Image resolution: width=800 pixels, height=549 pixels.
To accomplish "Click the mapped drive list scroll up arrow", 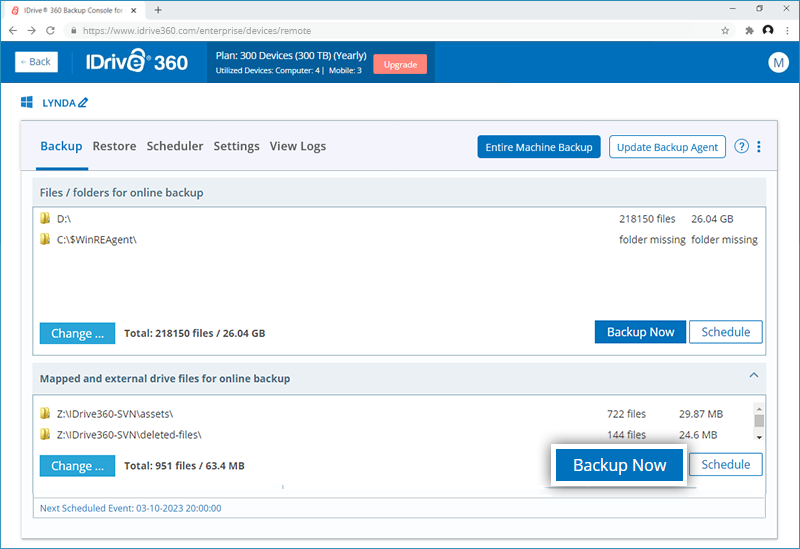I will [x=759, y=409].
